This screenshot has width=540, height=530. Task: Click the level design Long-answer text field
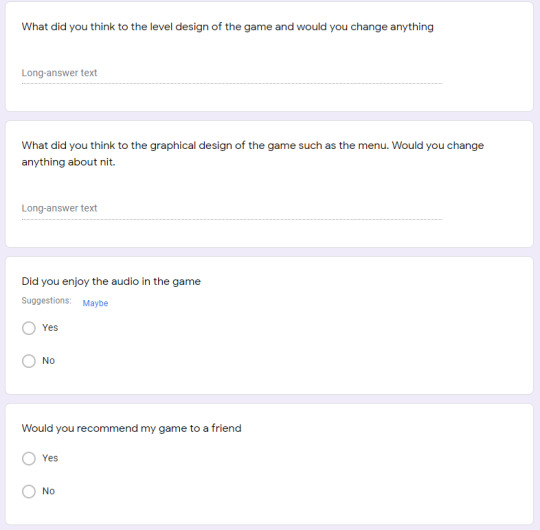[x=232, y=73]
